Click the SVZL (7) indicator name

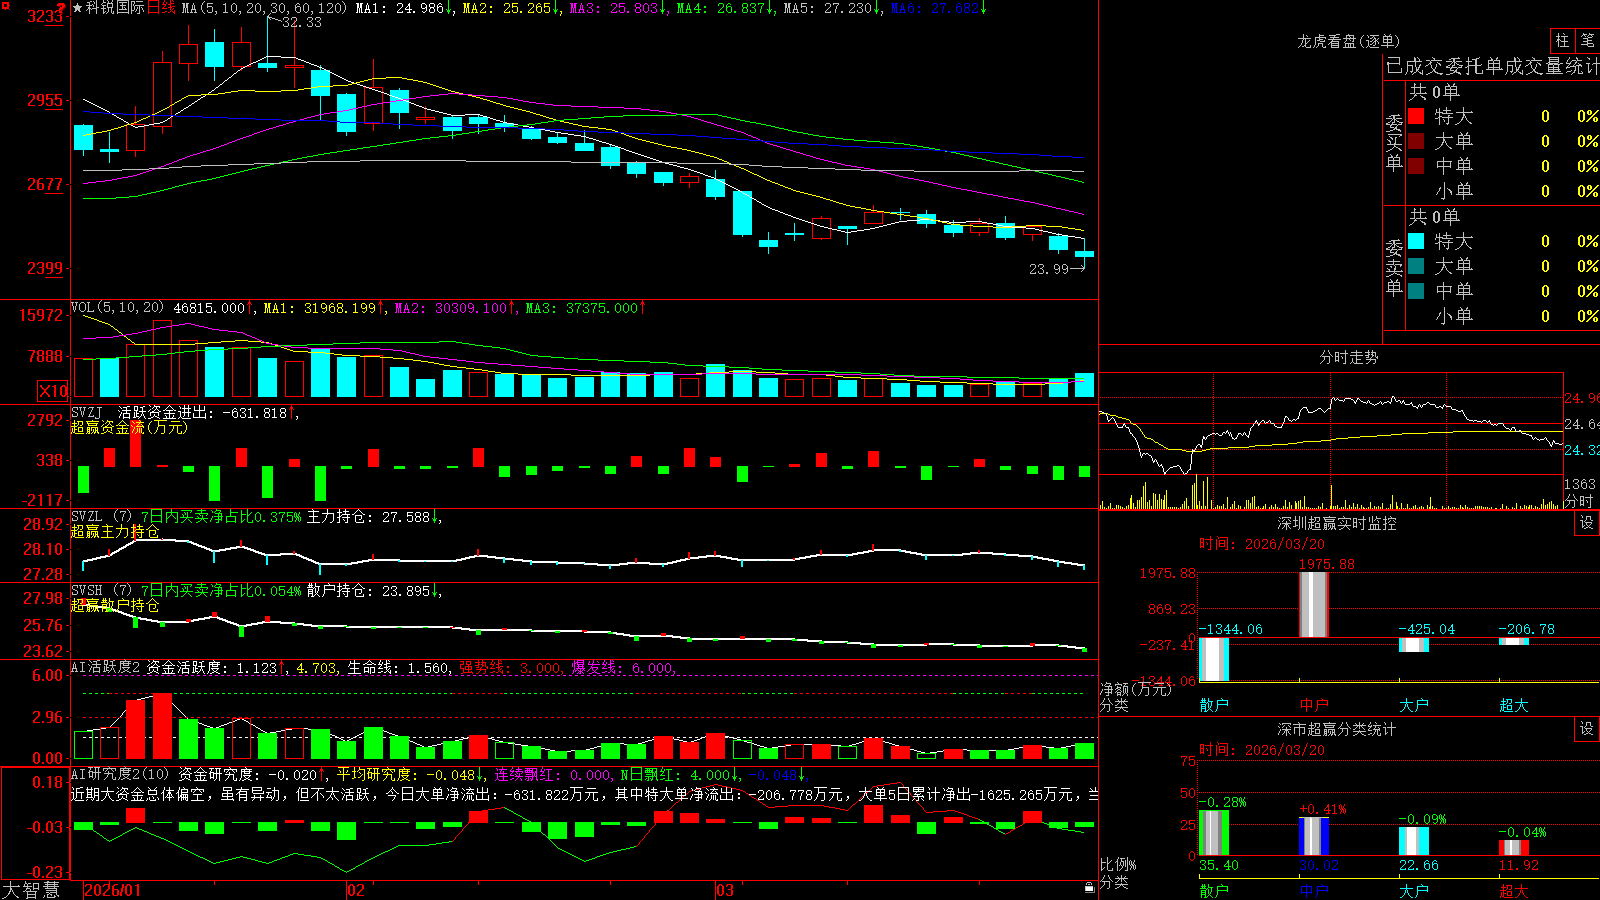tap(101, 517)
